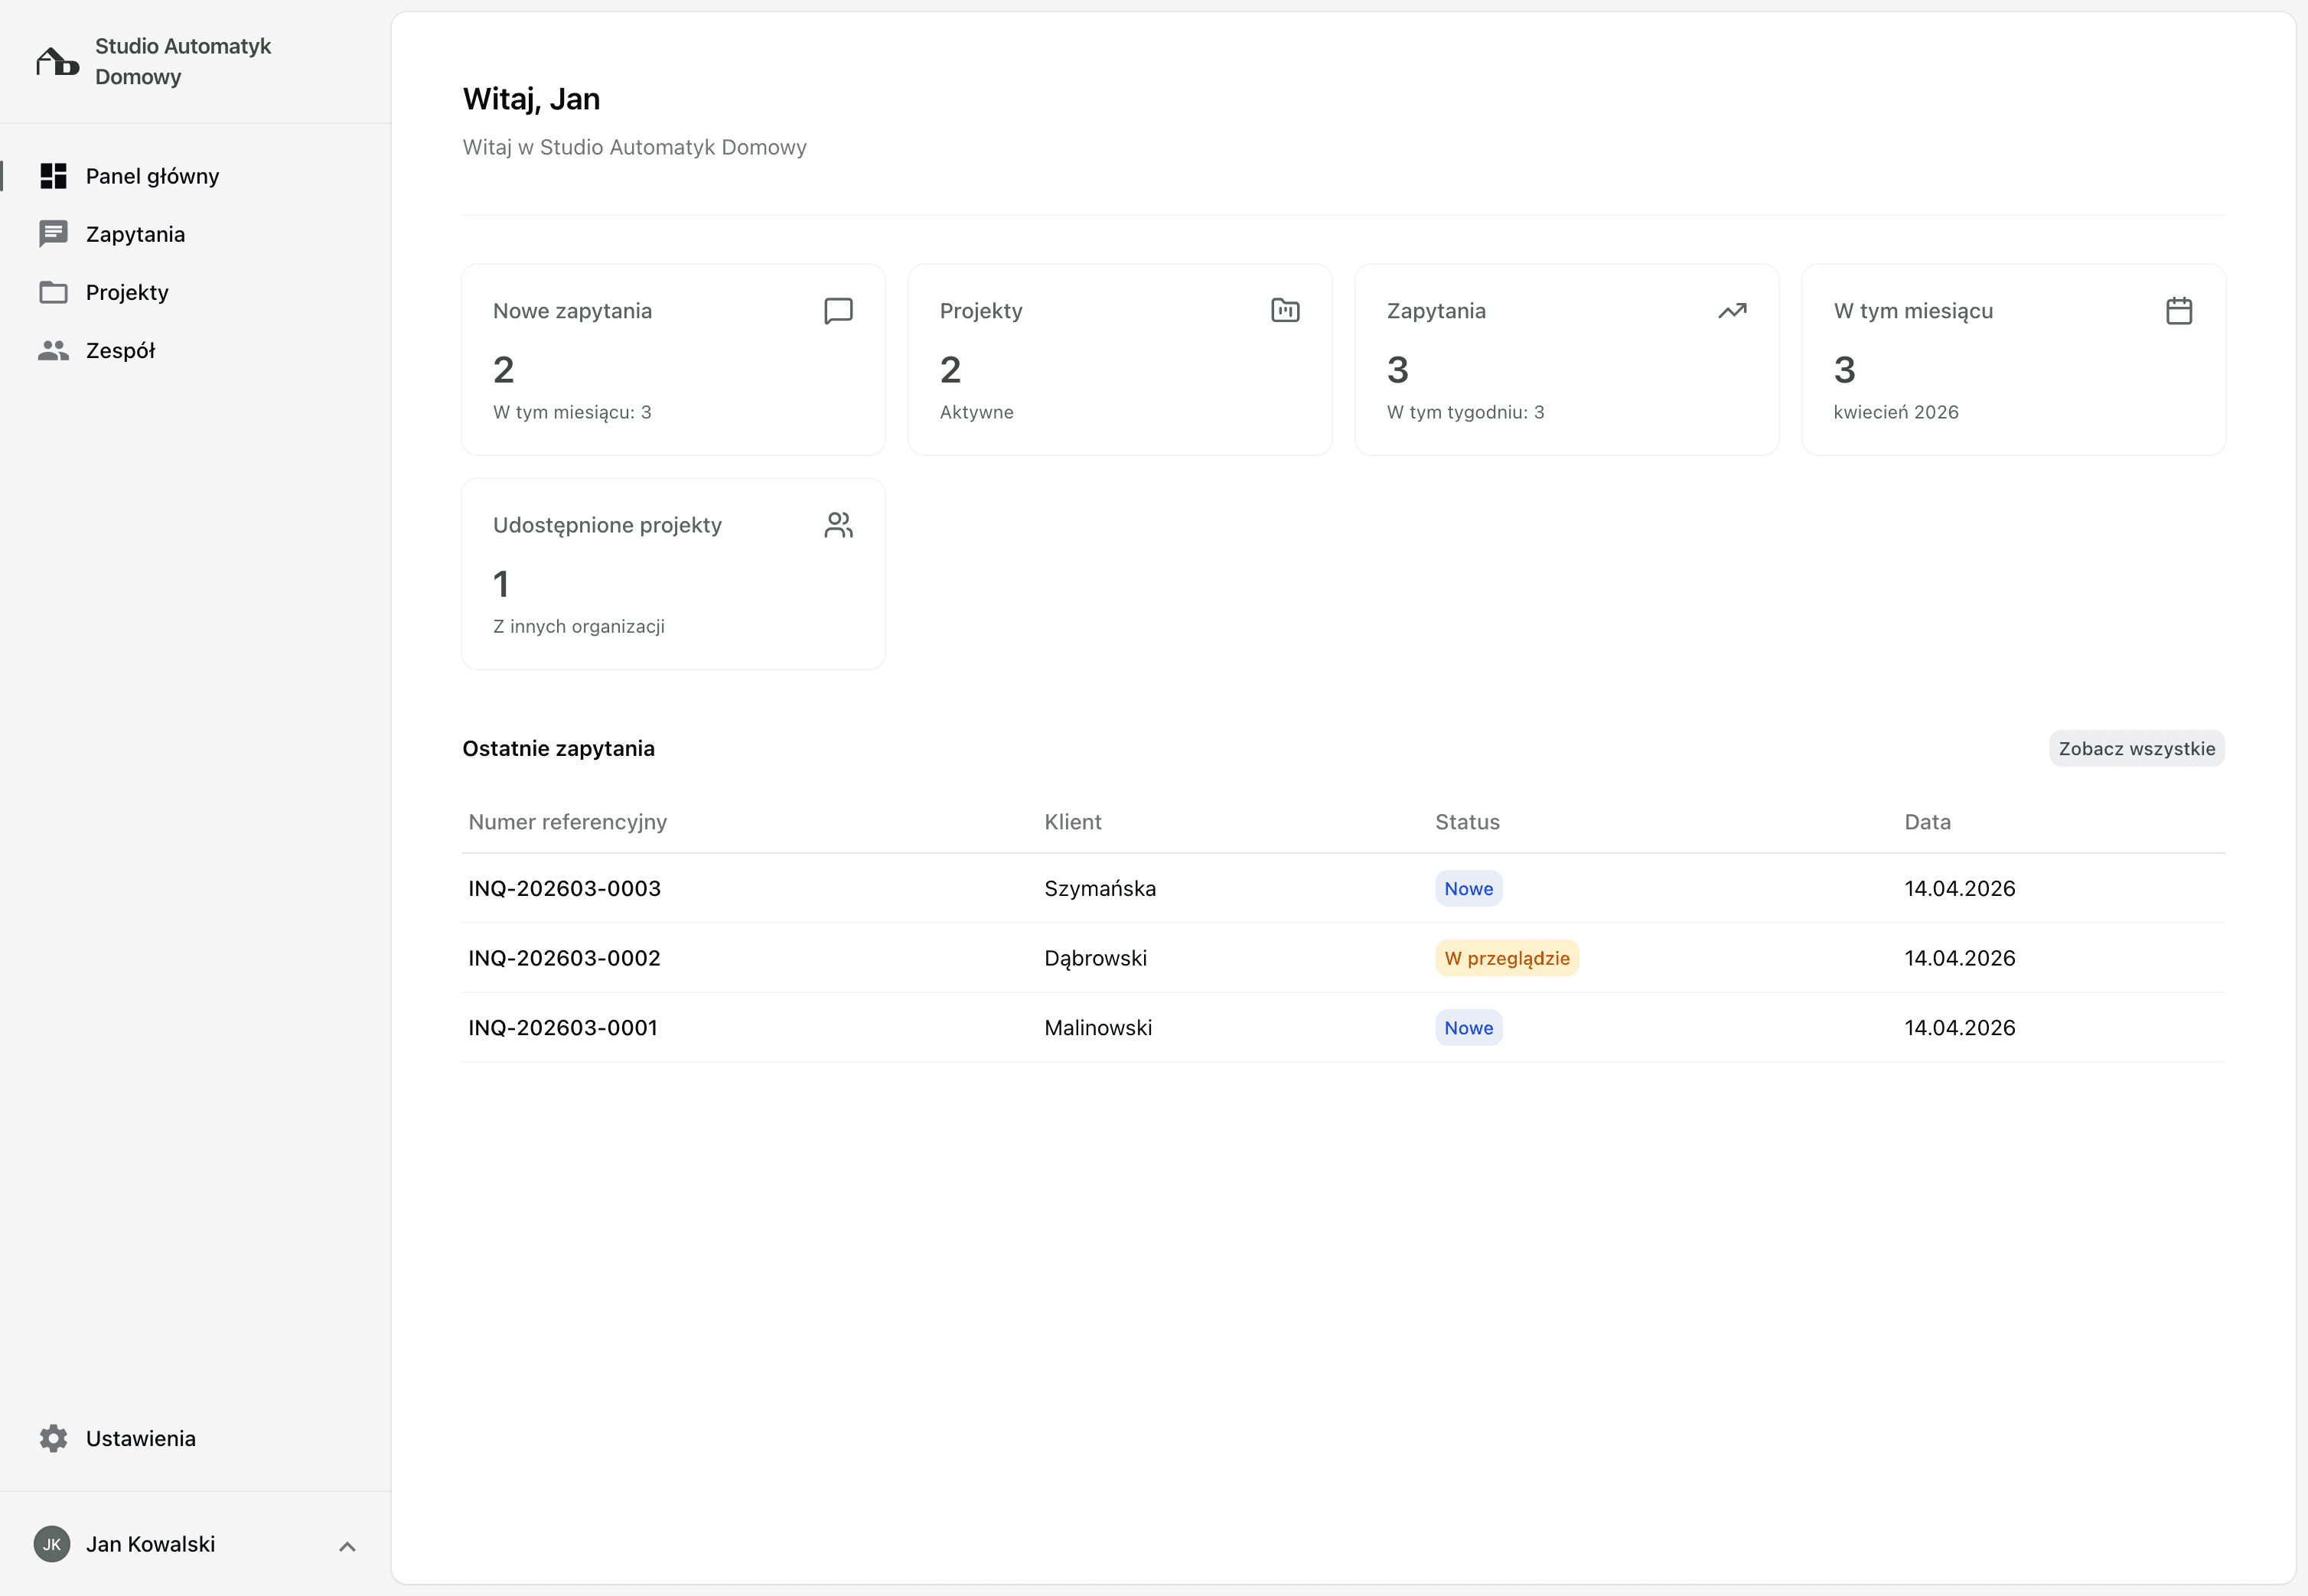
Task: Select the Malinowski inquiry row
Action: pos(1098,1027)
